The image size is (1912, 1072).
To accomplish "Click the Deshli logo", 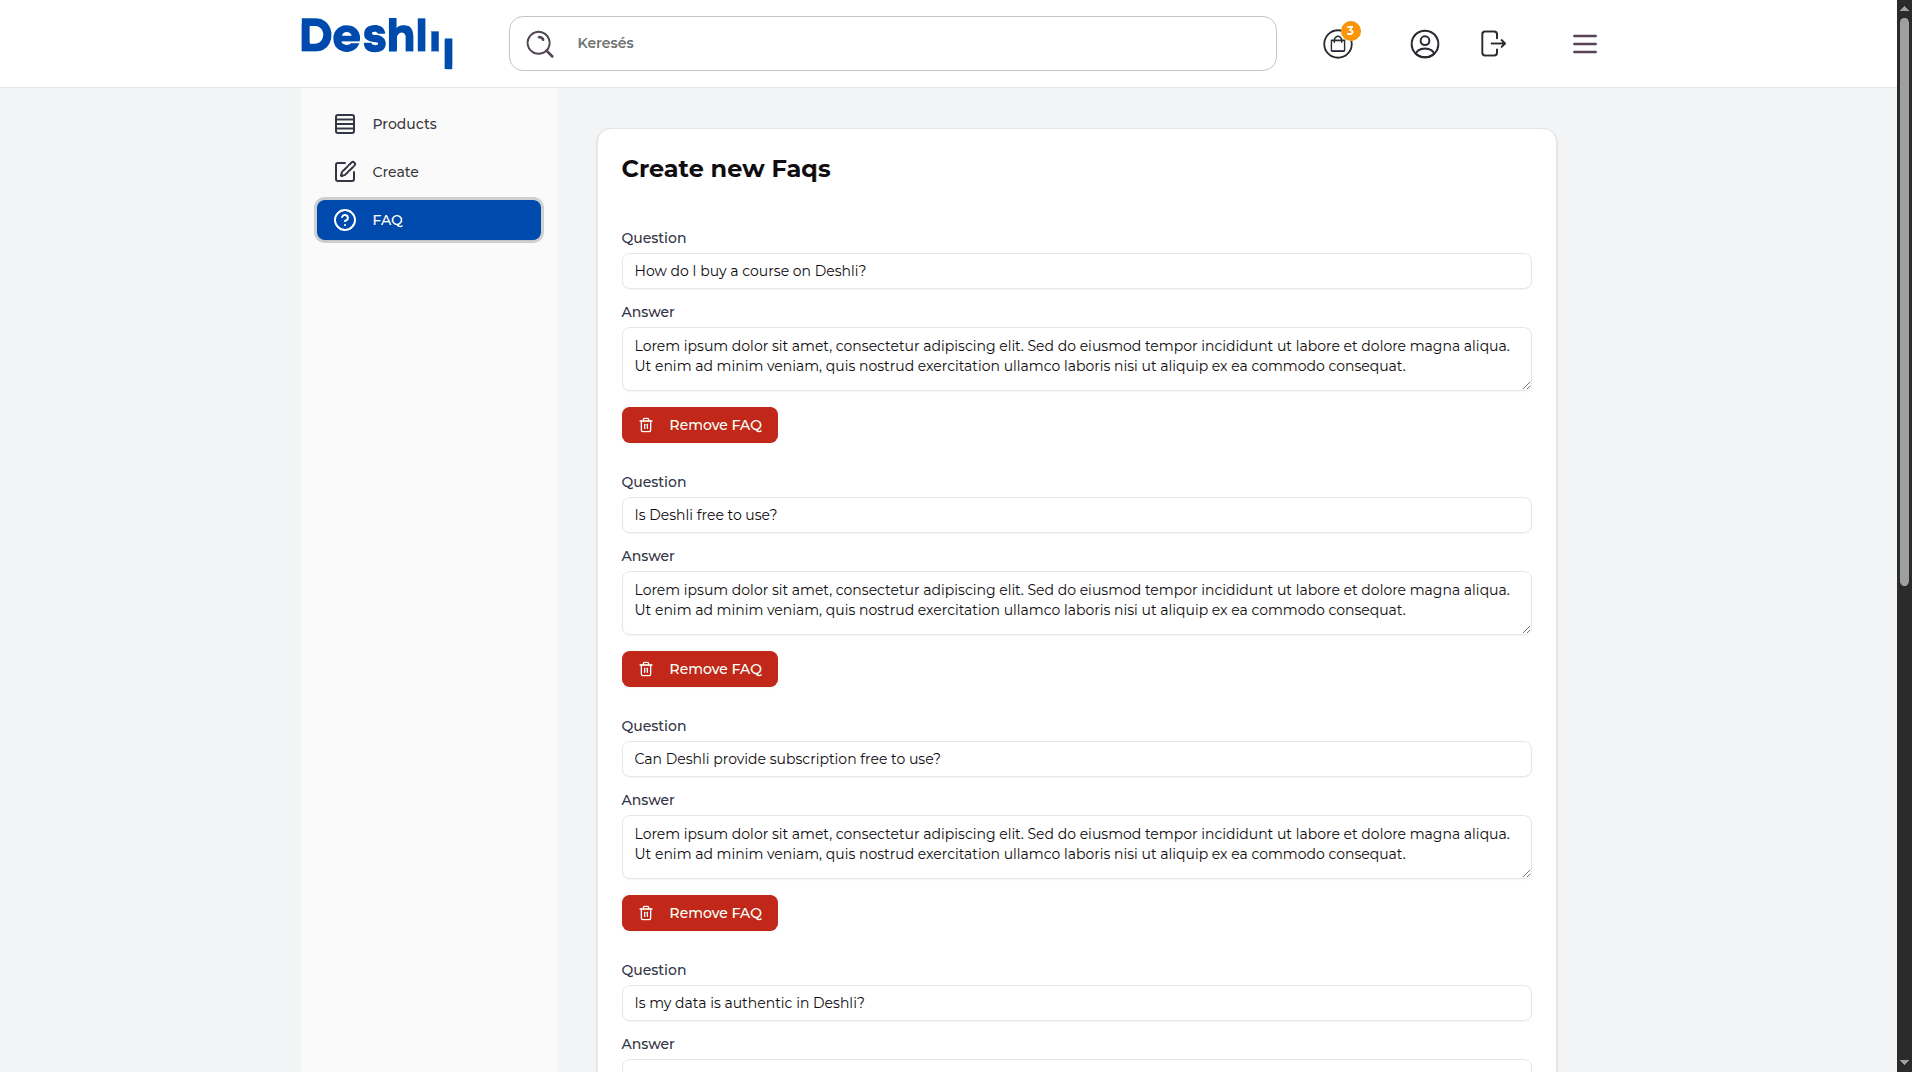I will (376, 42).
